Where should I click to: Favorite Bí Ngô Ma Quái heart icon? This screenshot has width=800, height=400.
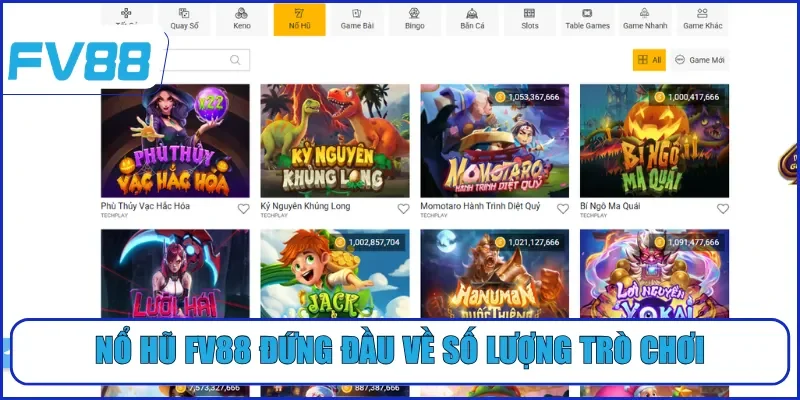click(722, 209)
